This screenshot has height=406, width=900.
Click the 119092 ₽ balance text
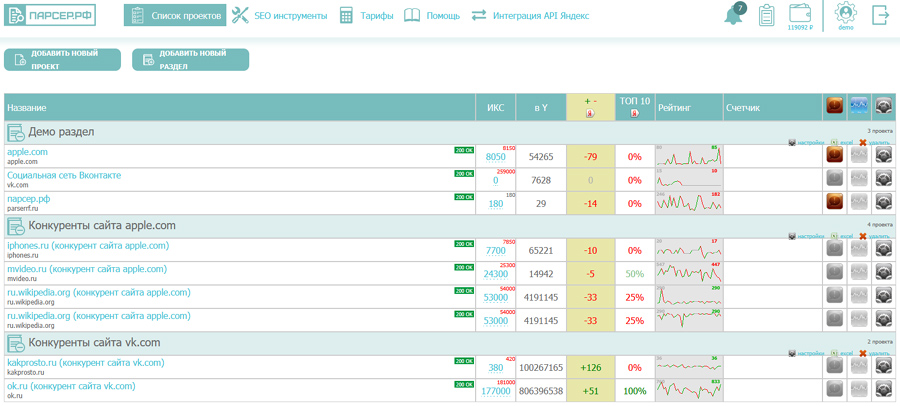pyautogui.click(x=798, y=27)
